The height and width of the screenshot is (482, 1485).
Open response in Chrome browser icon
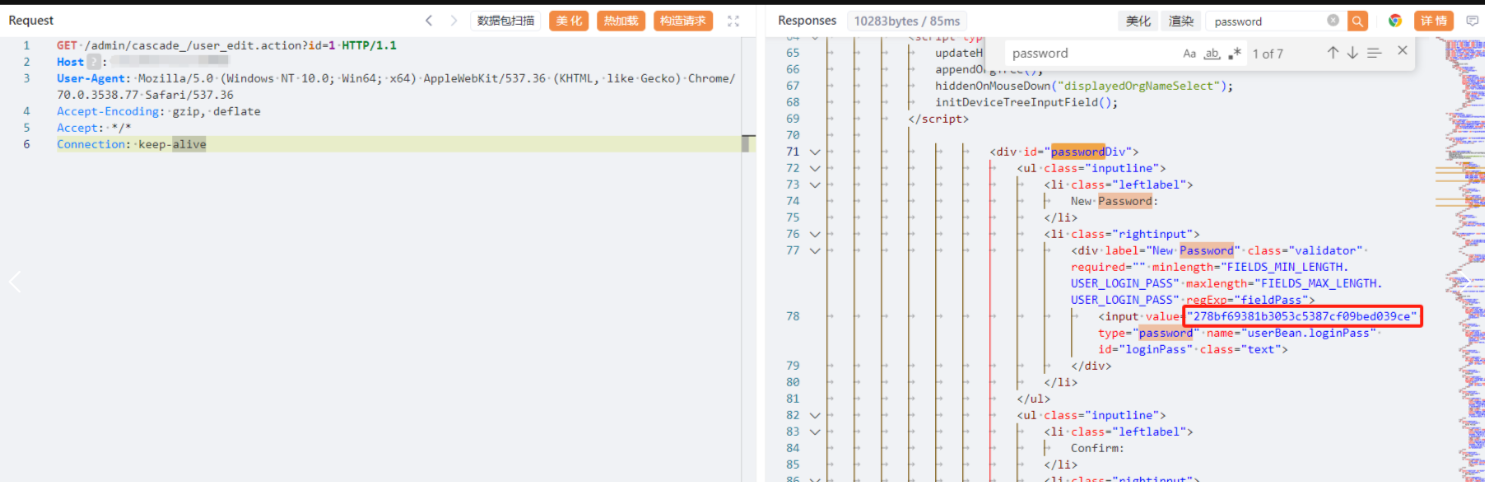click(x=1395, y=21)
